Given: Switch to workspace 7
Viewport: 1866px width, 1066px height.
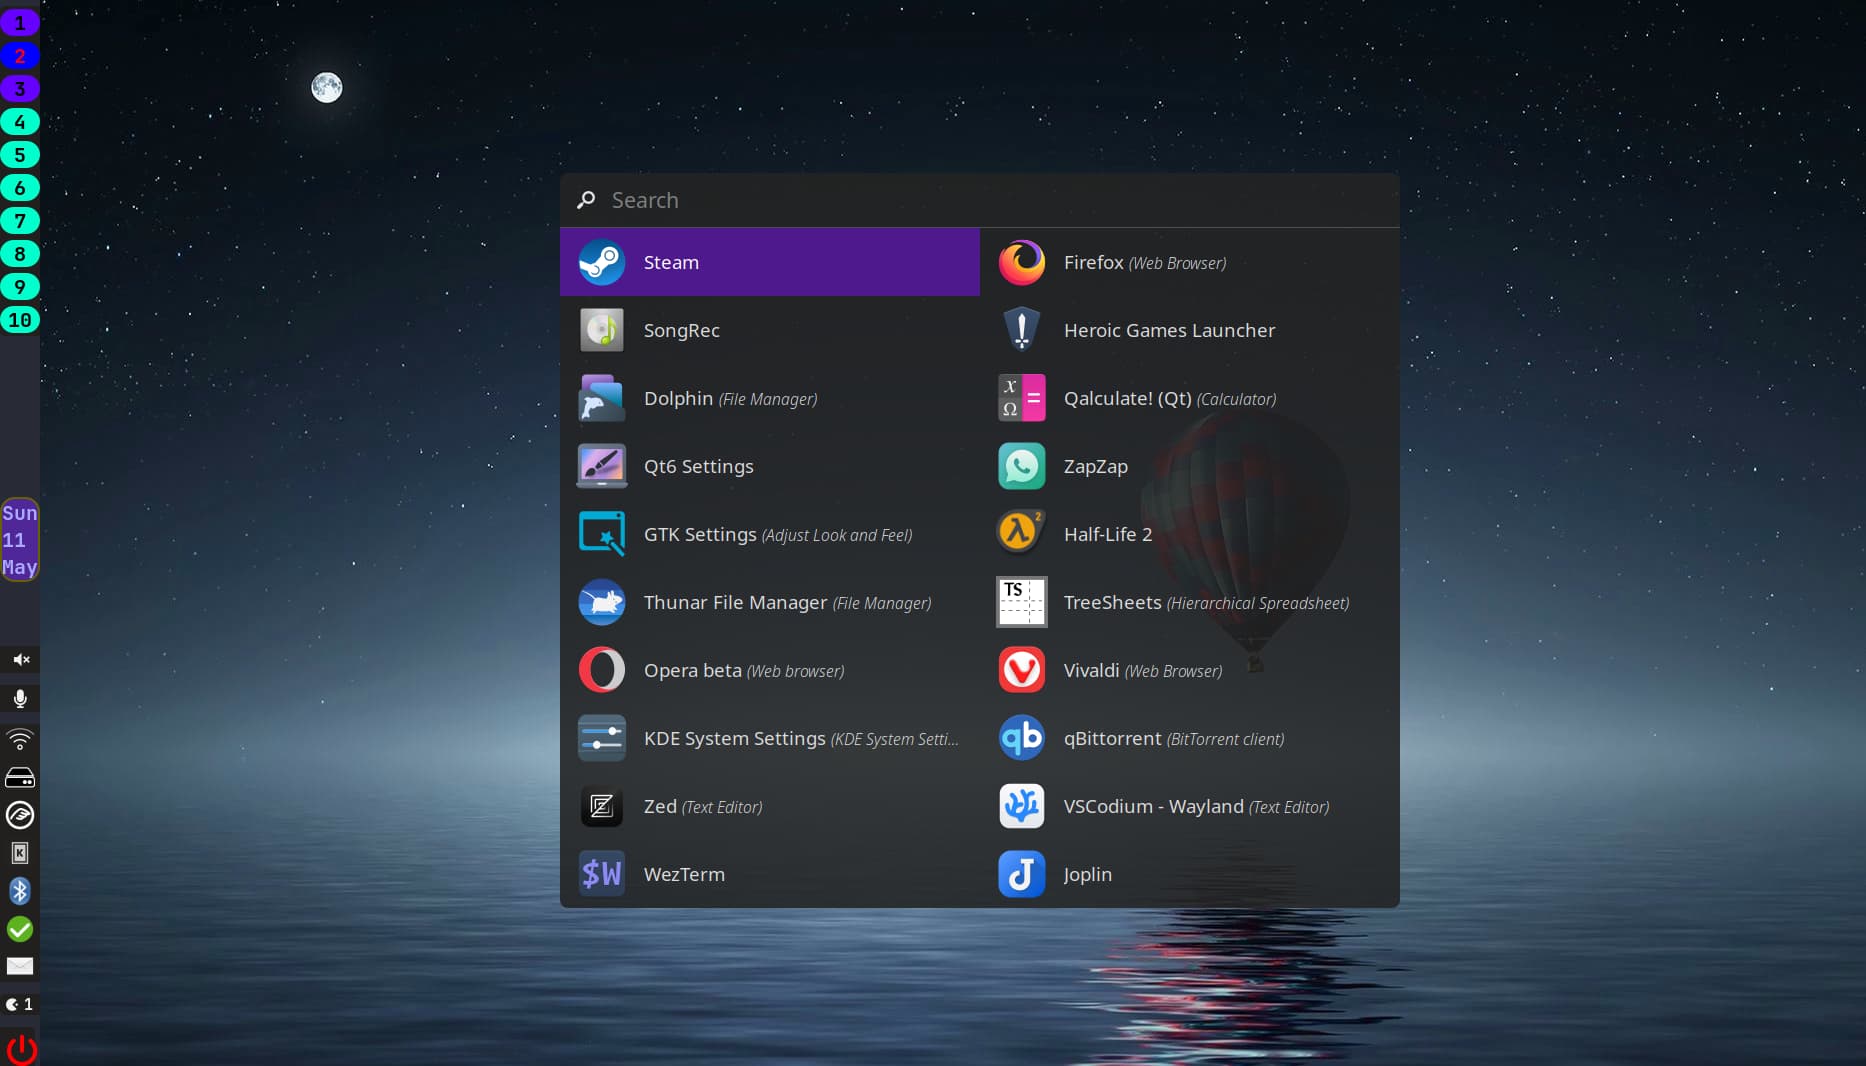Looking at the screenshot, I should click(x=20, y=221).
